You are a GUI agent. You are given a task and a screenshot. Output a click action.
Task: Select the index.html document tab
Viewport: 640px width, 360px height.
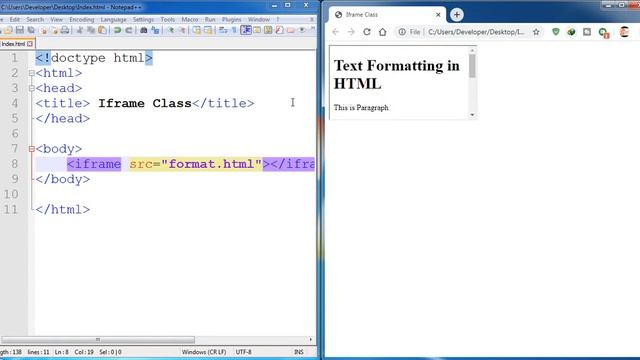(x=13, y=44)
